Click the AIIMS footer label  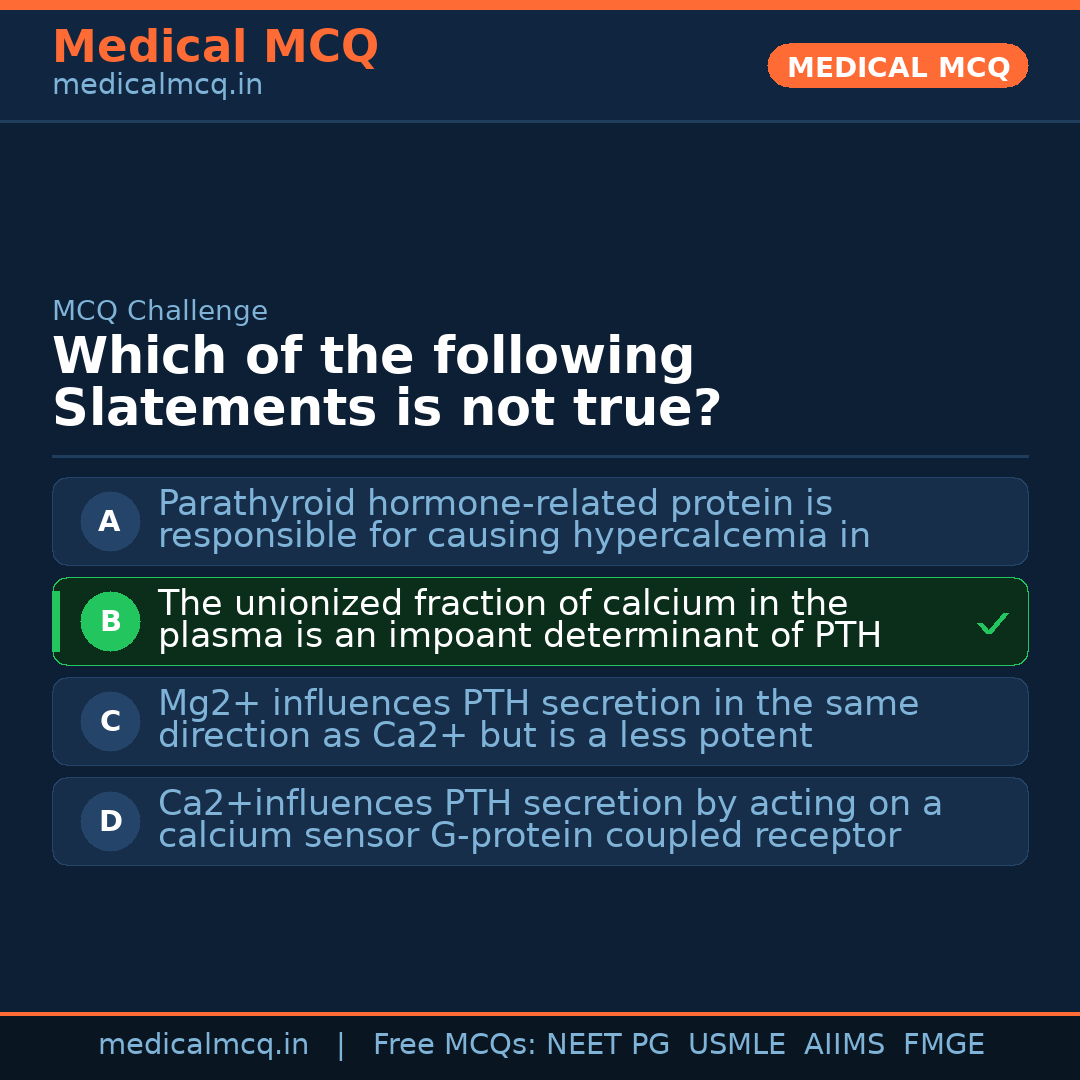844,1045
